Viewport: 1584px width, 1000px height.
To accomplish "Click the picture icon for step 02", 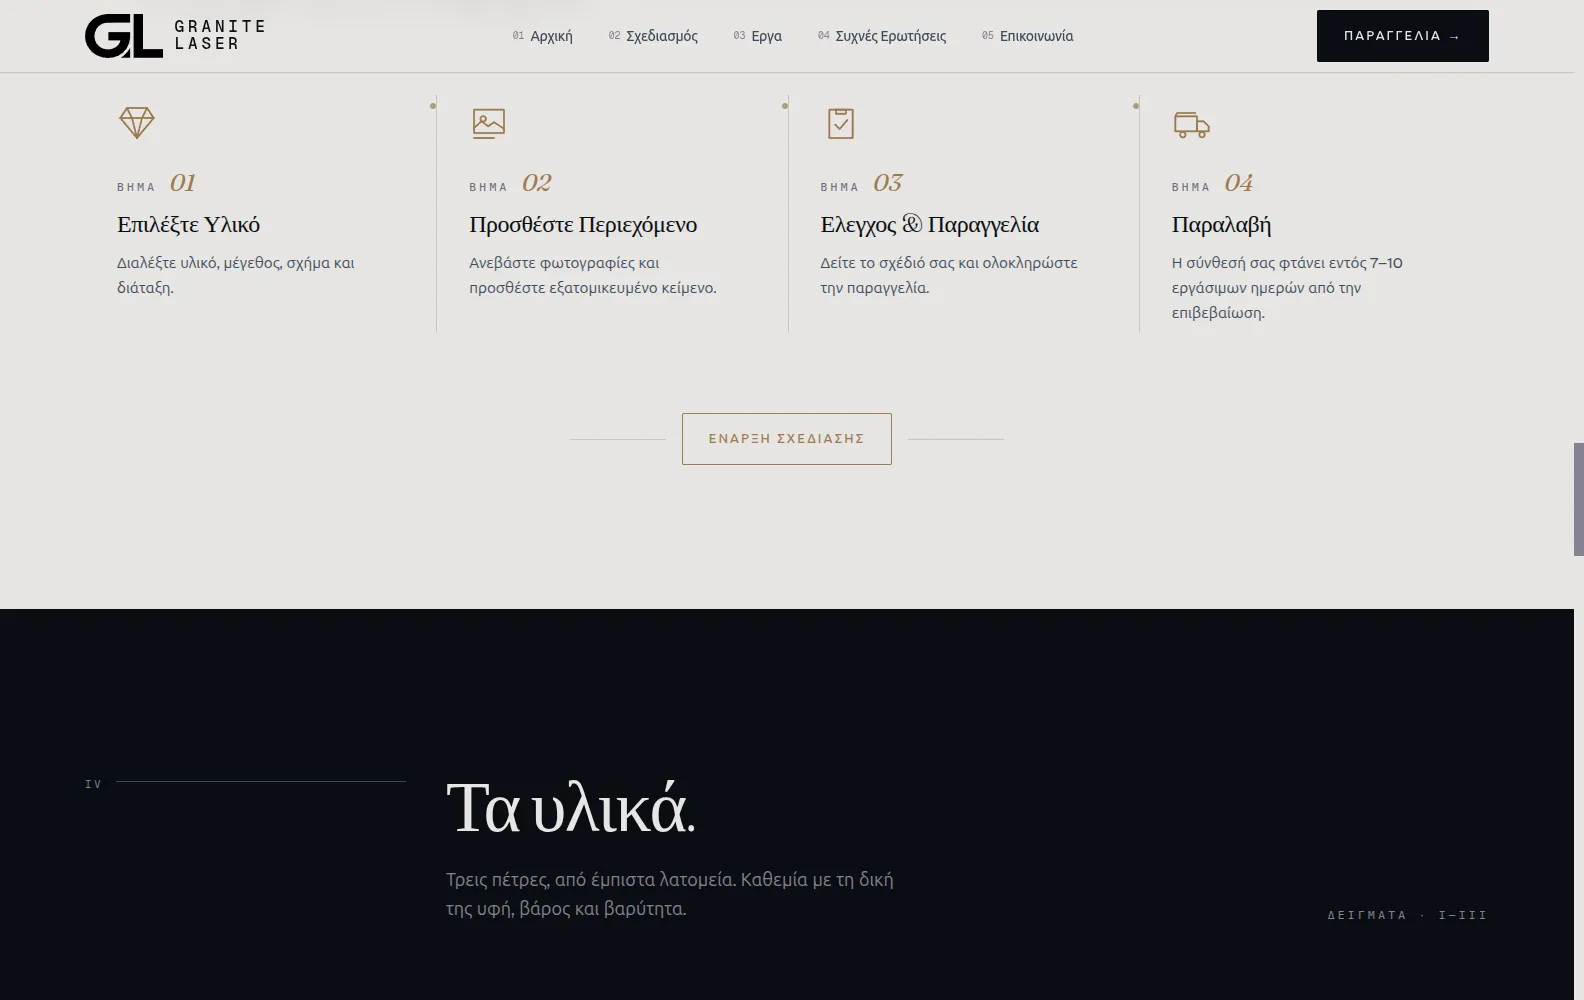I will point(489,123).
